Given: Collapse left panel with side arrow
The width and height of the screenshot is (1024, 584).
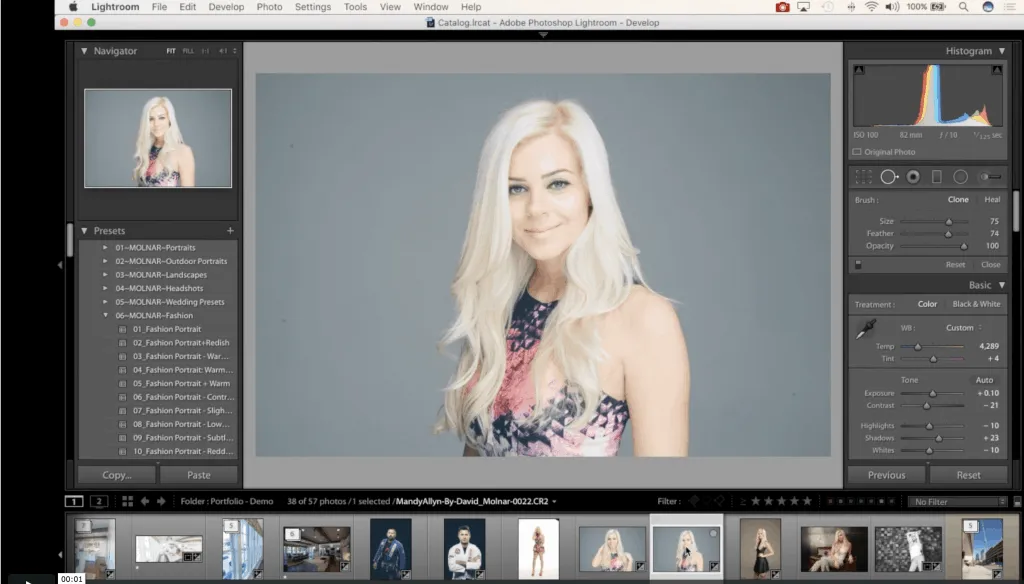Looking at the screenshot, I should point(60,265).
